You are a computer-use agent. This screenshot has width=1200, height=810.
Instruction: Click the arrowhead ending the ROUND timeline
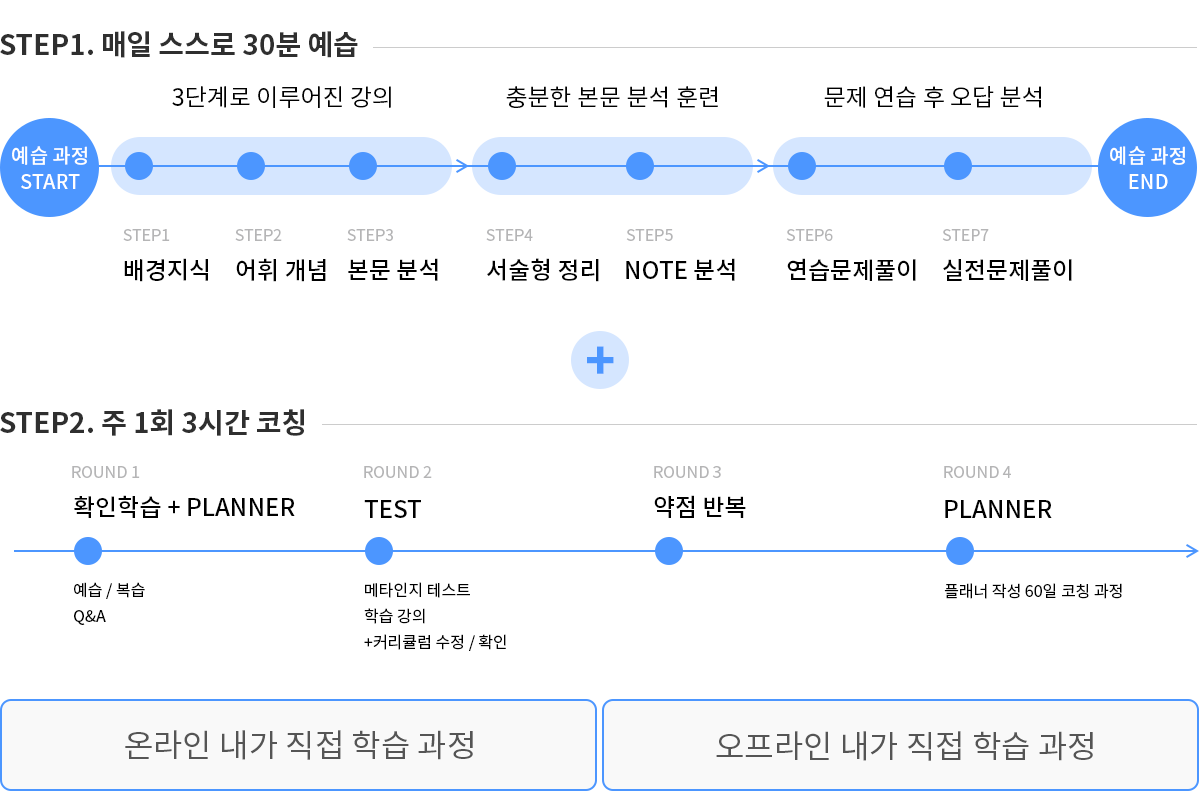point(1191,551)
